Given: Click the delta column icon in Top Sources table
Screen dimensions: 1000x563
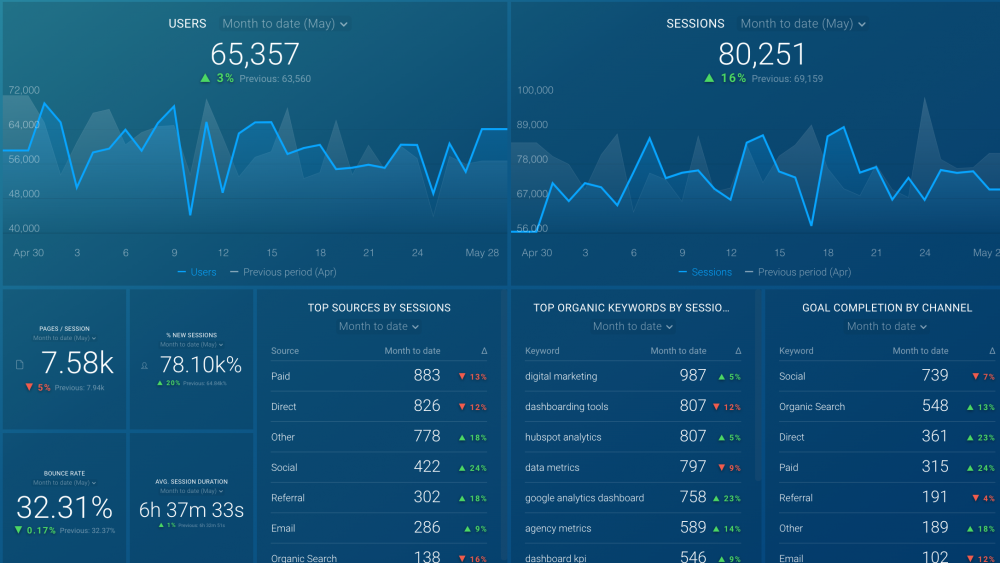Looking at the screenshot, I should pos(485,351).
